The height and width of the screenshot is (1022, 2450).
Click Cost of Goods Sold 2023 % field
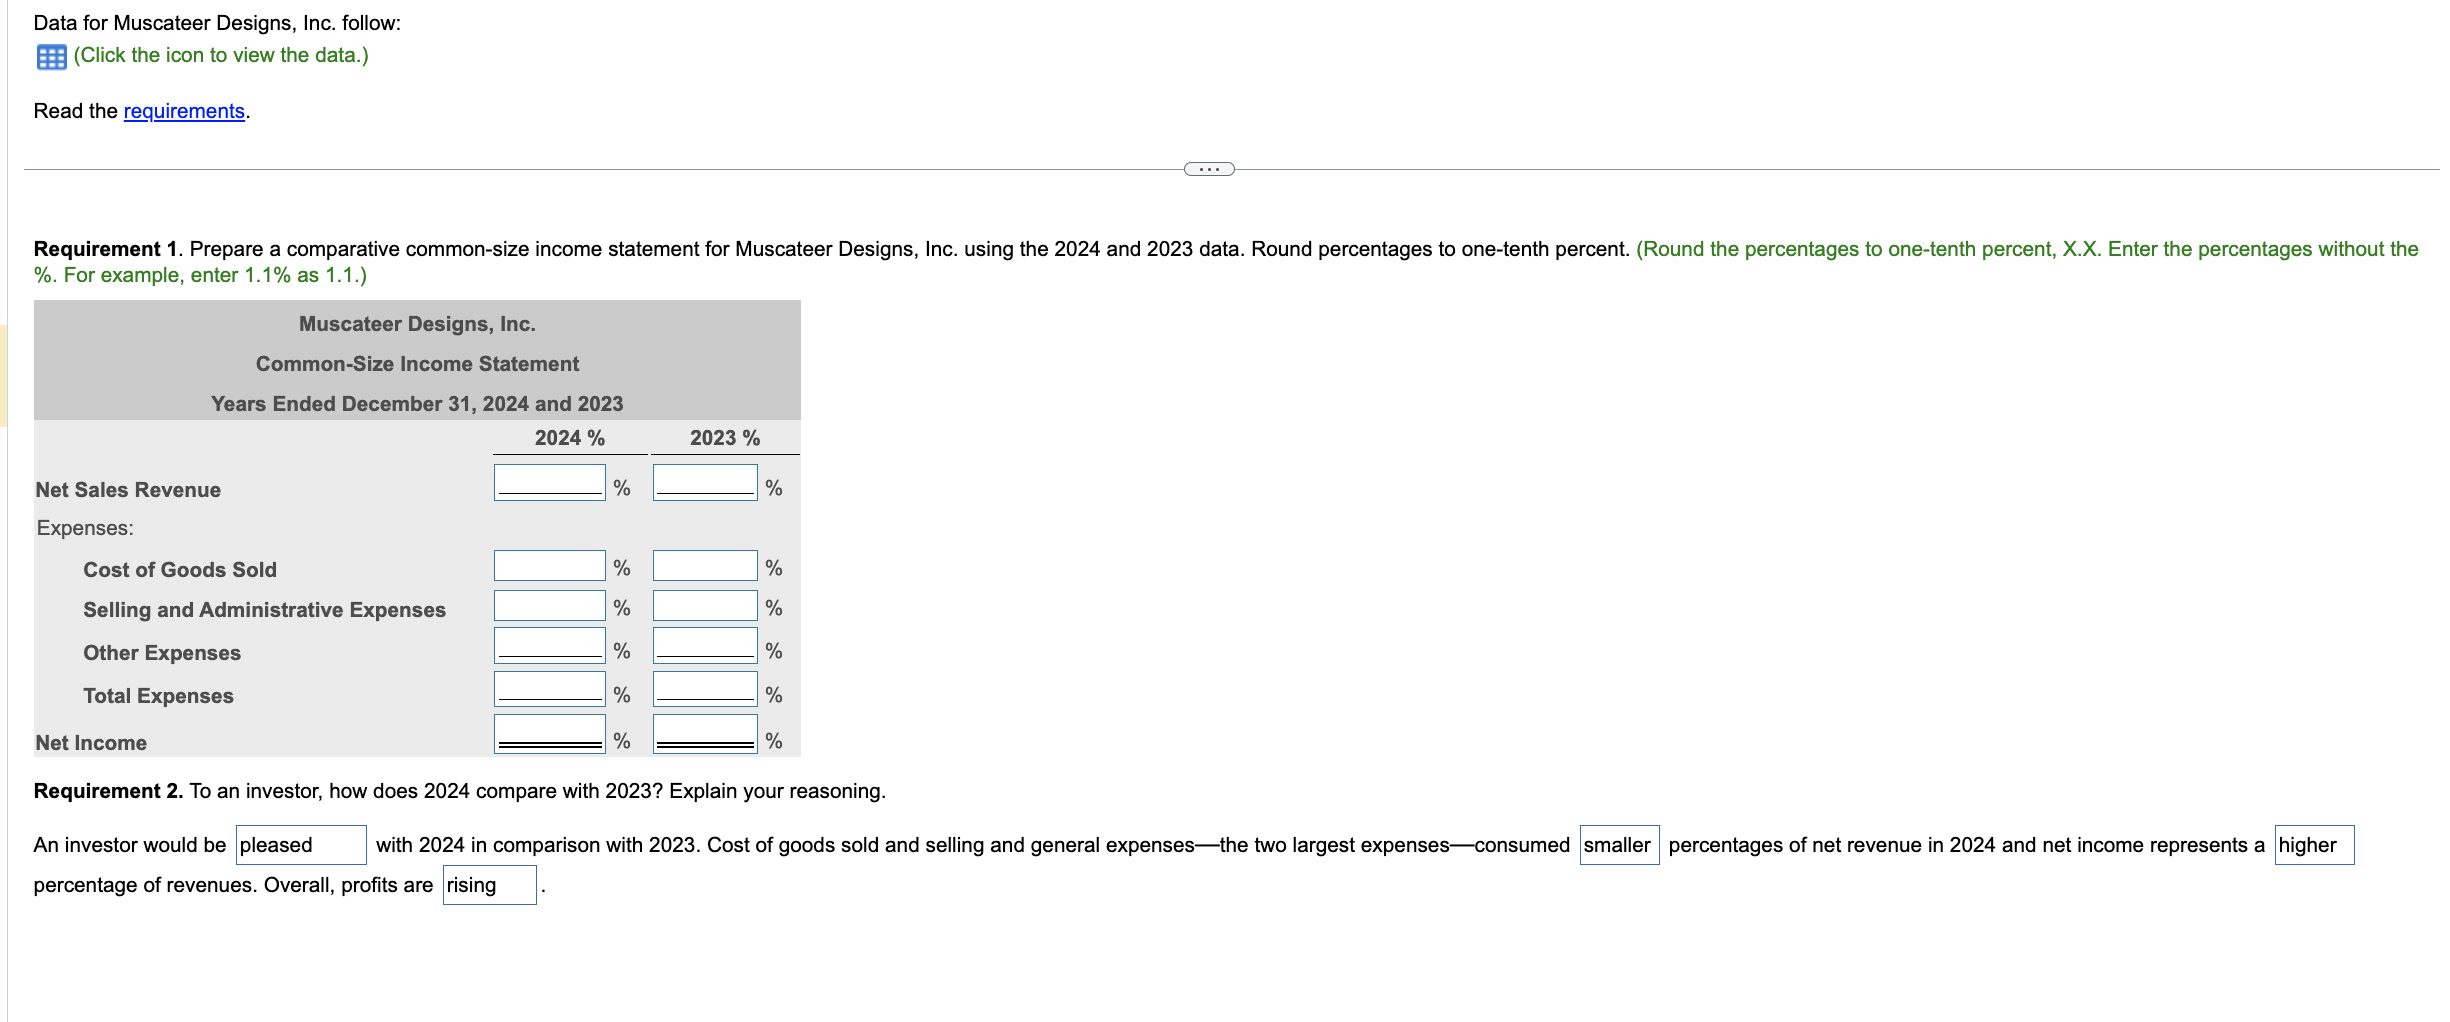point(705,565)
